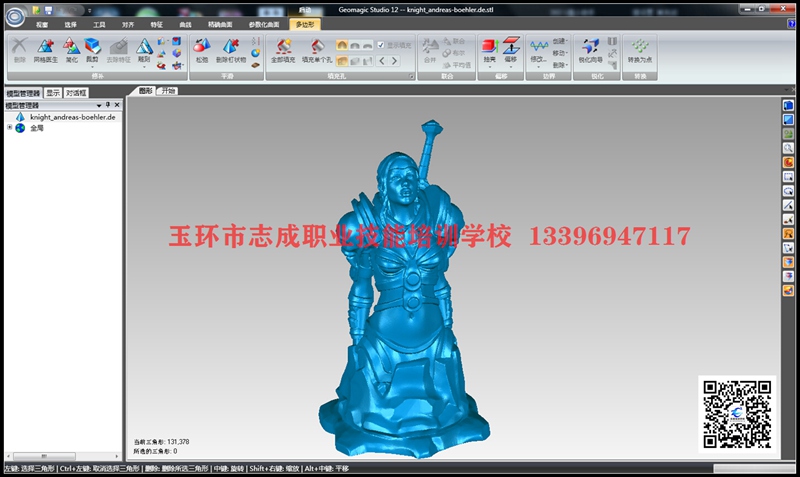The image size is (800, 477).
Task: Select the 去除特征 remove features tool
Action: point(118,51)
